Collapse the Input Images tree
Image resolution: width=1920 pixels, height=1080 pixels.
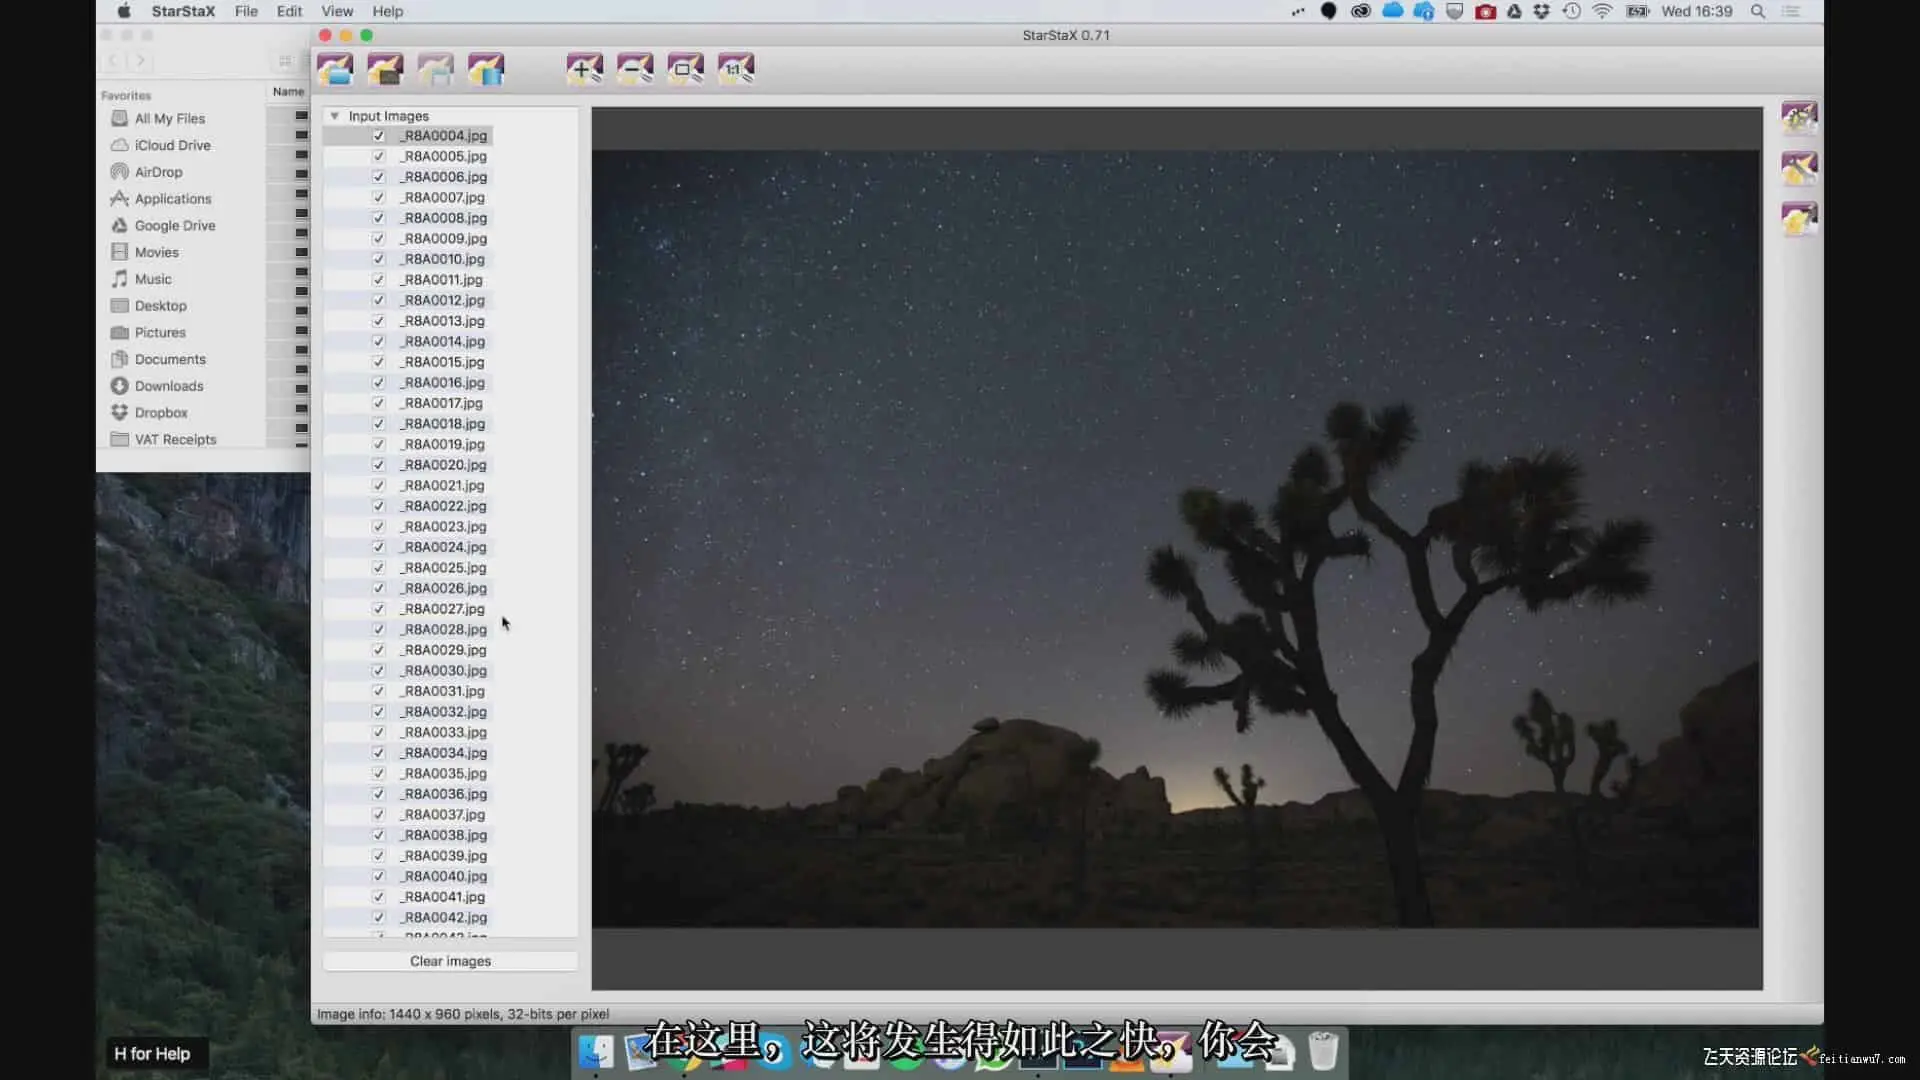tap(335, 116)
